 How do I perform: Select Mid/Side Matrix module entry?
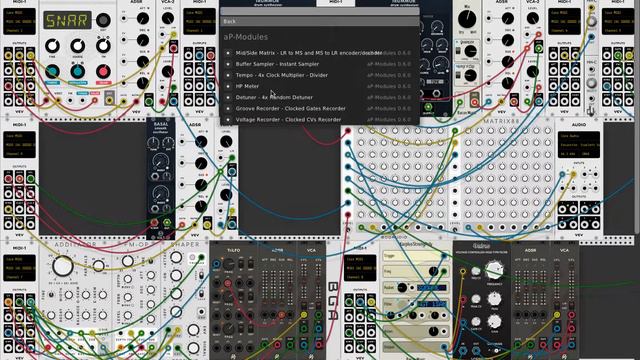(x=319, y=53)
